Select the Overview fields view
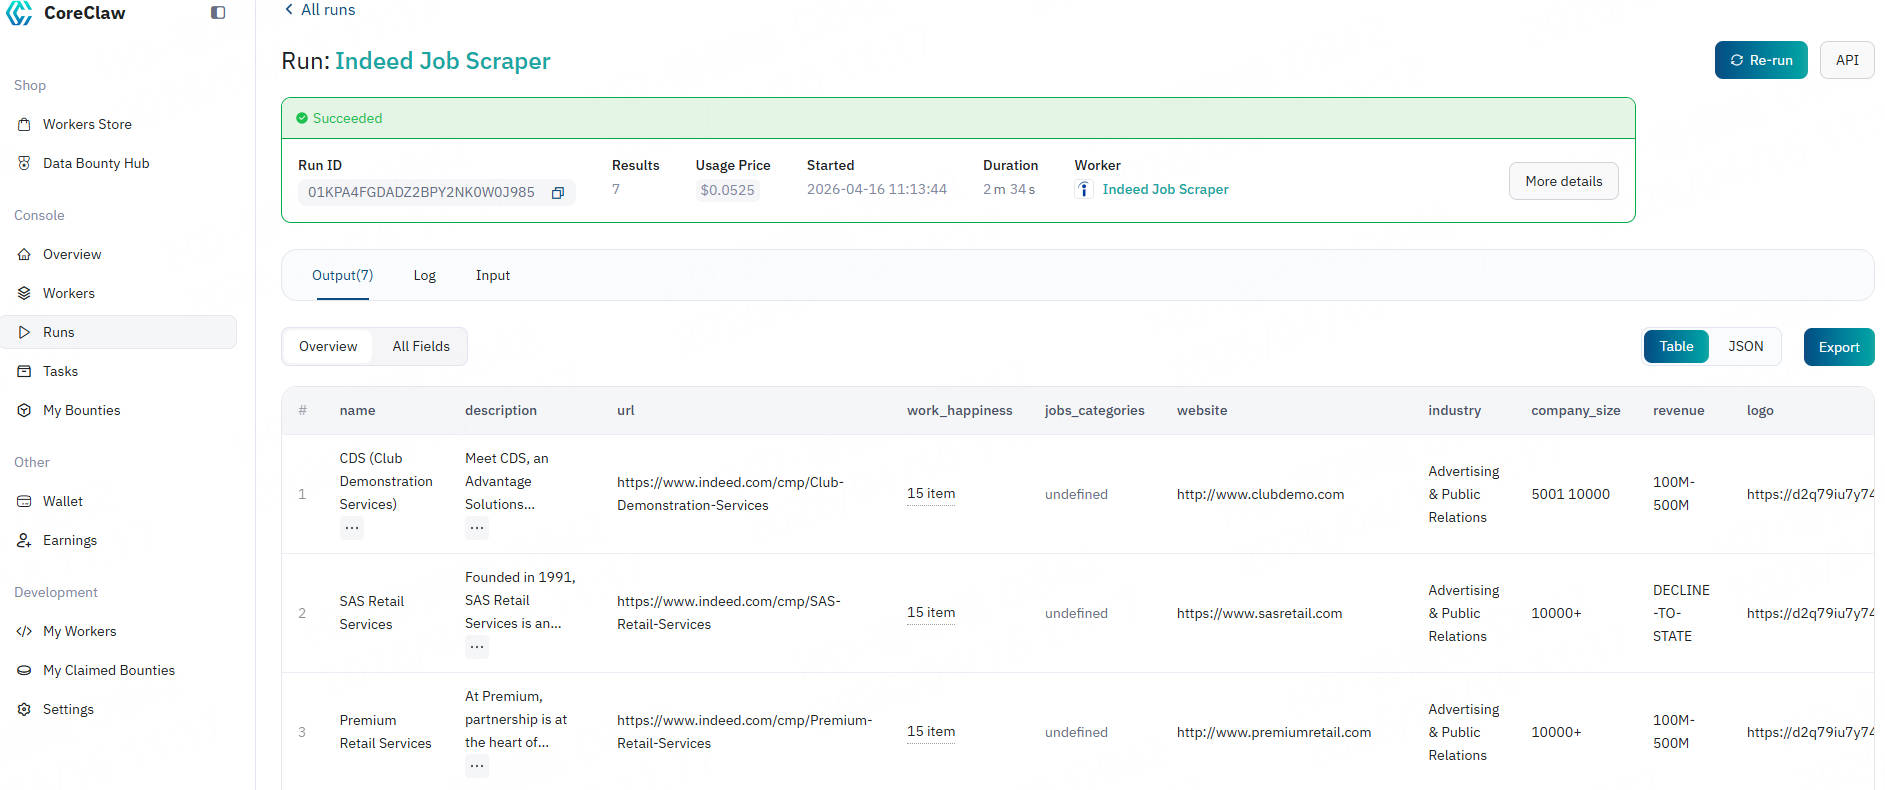 328,346
